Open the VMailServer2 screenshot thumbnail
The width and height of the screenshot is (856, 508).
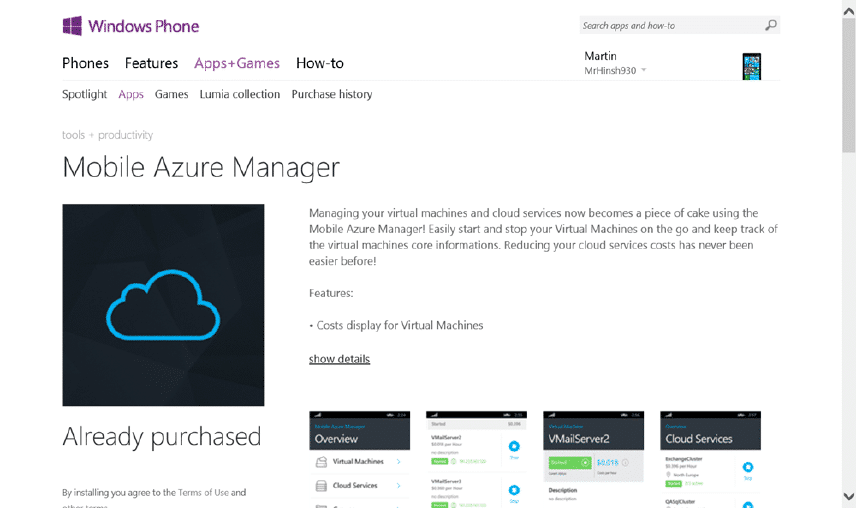(593, 459)
